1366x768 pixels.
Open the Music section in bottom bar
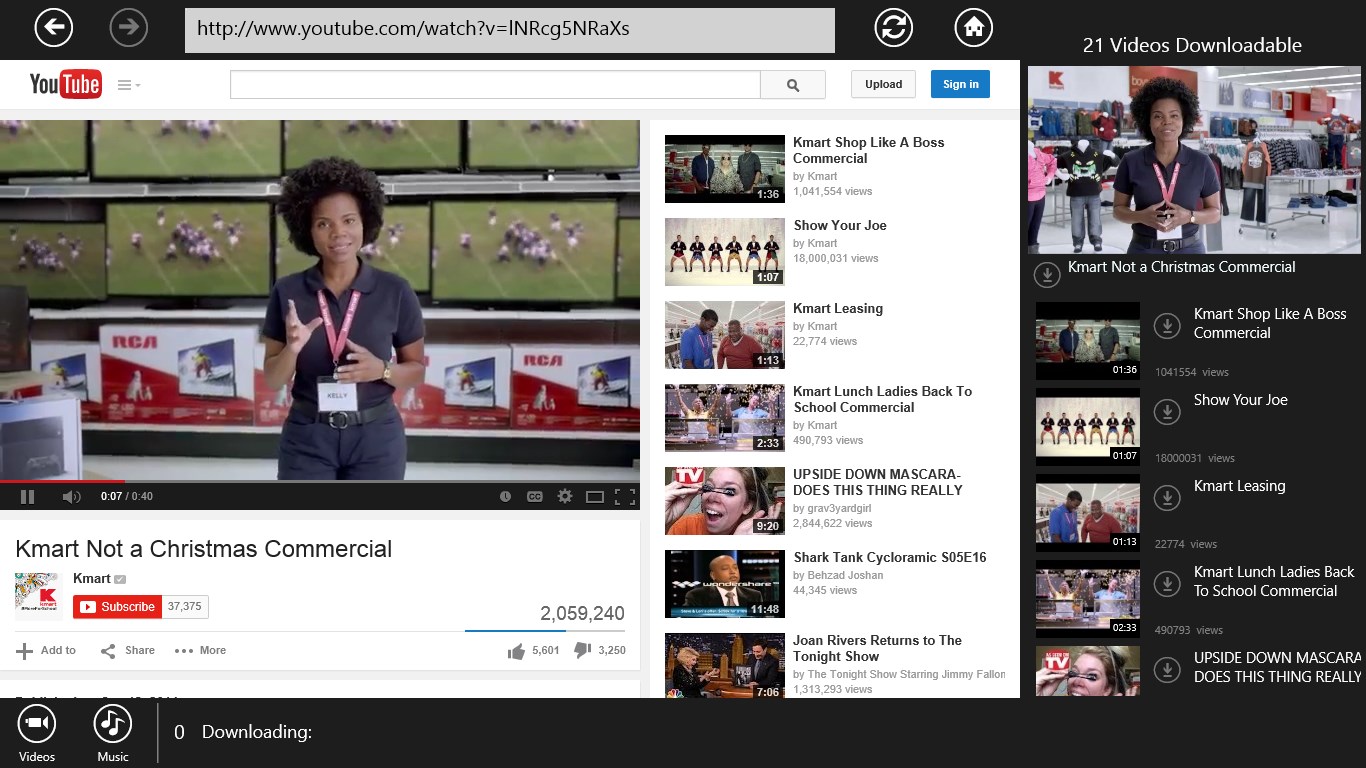(x=113, y=734)
